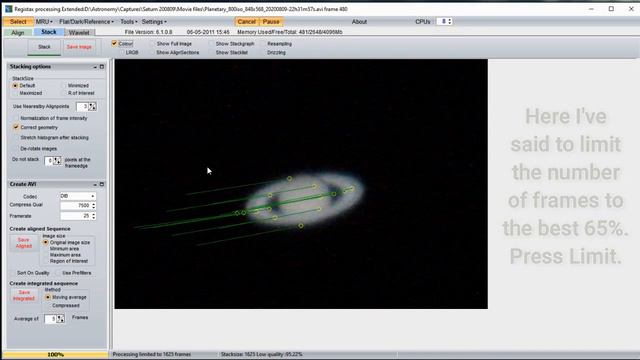The width and height of the screenshot is (640, 360).
Task: Toggle the Colour checkbox
Action: [114, 43]
